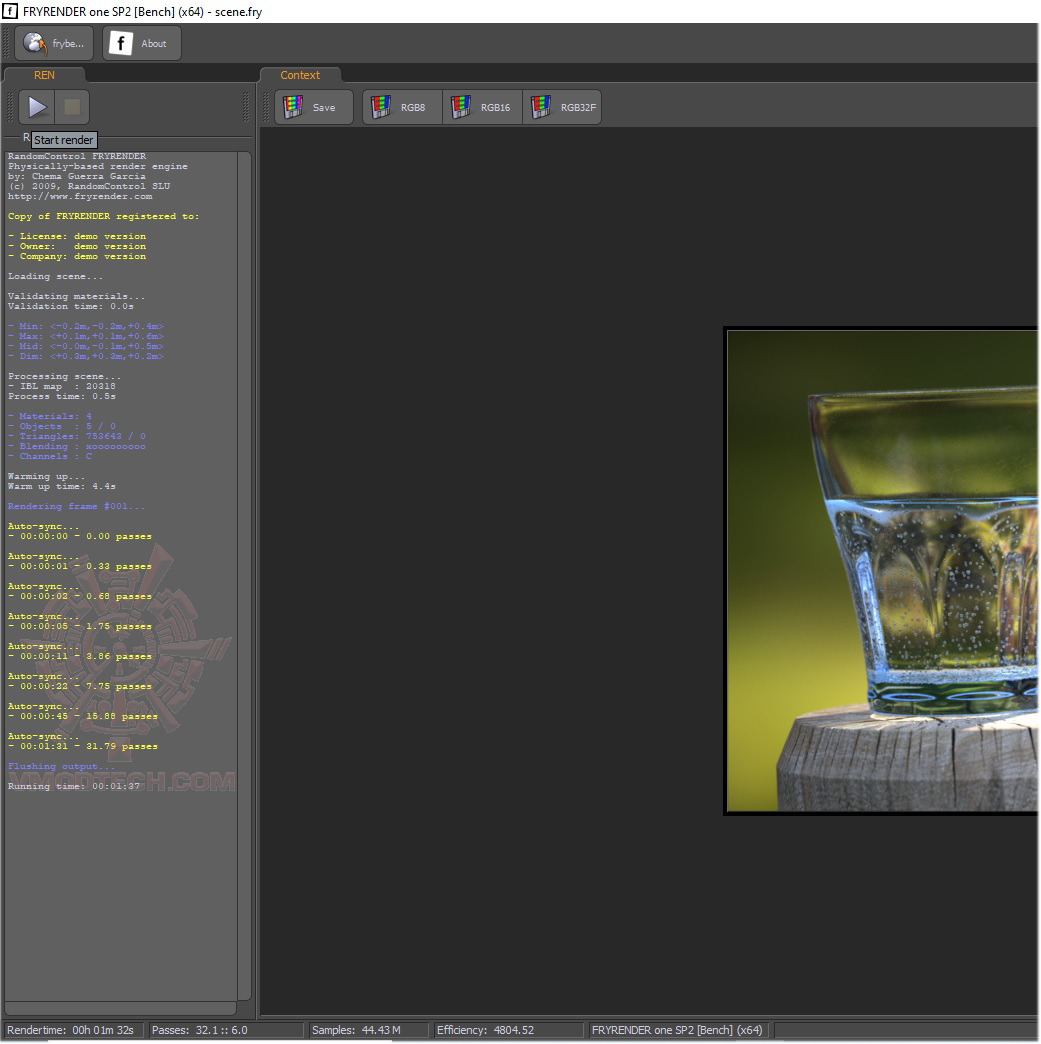The width and height of the screenshot is (1041, 1044).
Task: Click the 'Flushing output...' log line
Action: tap(61, 766)
